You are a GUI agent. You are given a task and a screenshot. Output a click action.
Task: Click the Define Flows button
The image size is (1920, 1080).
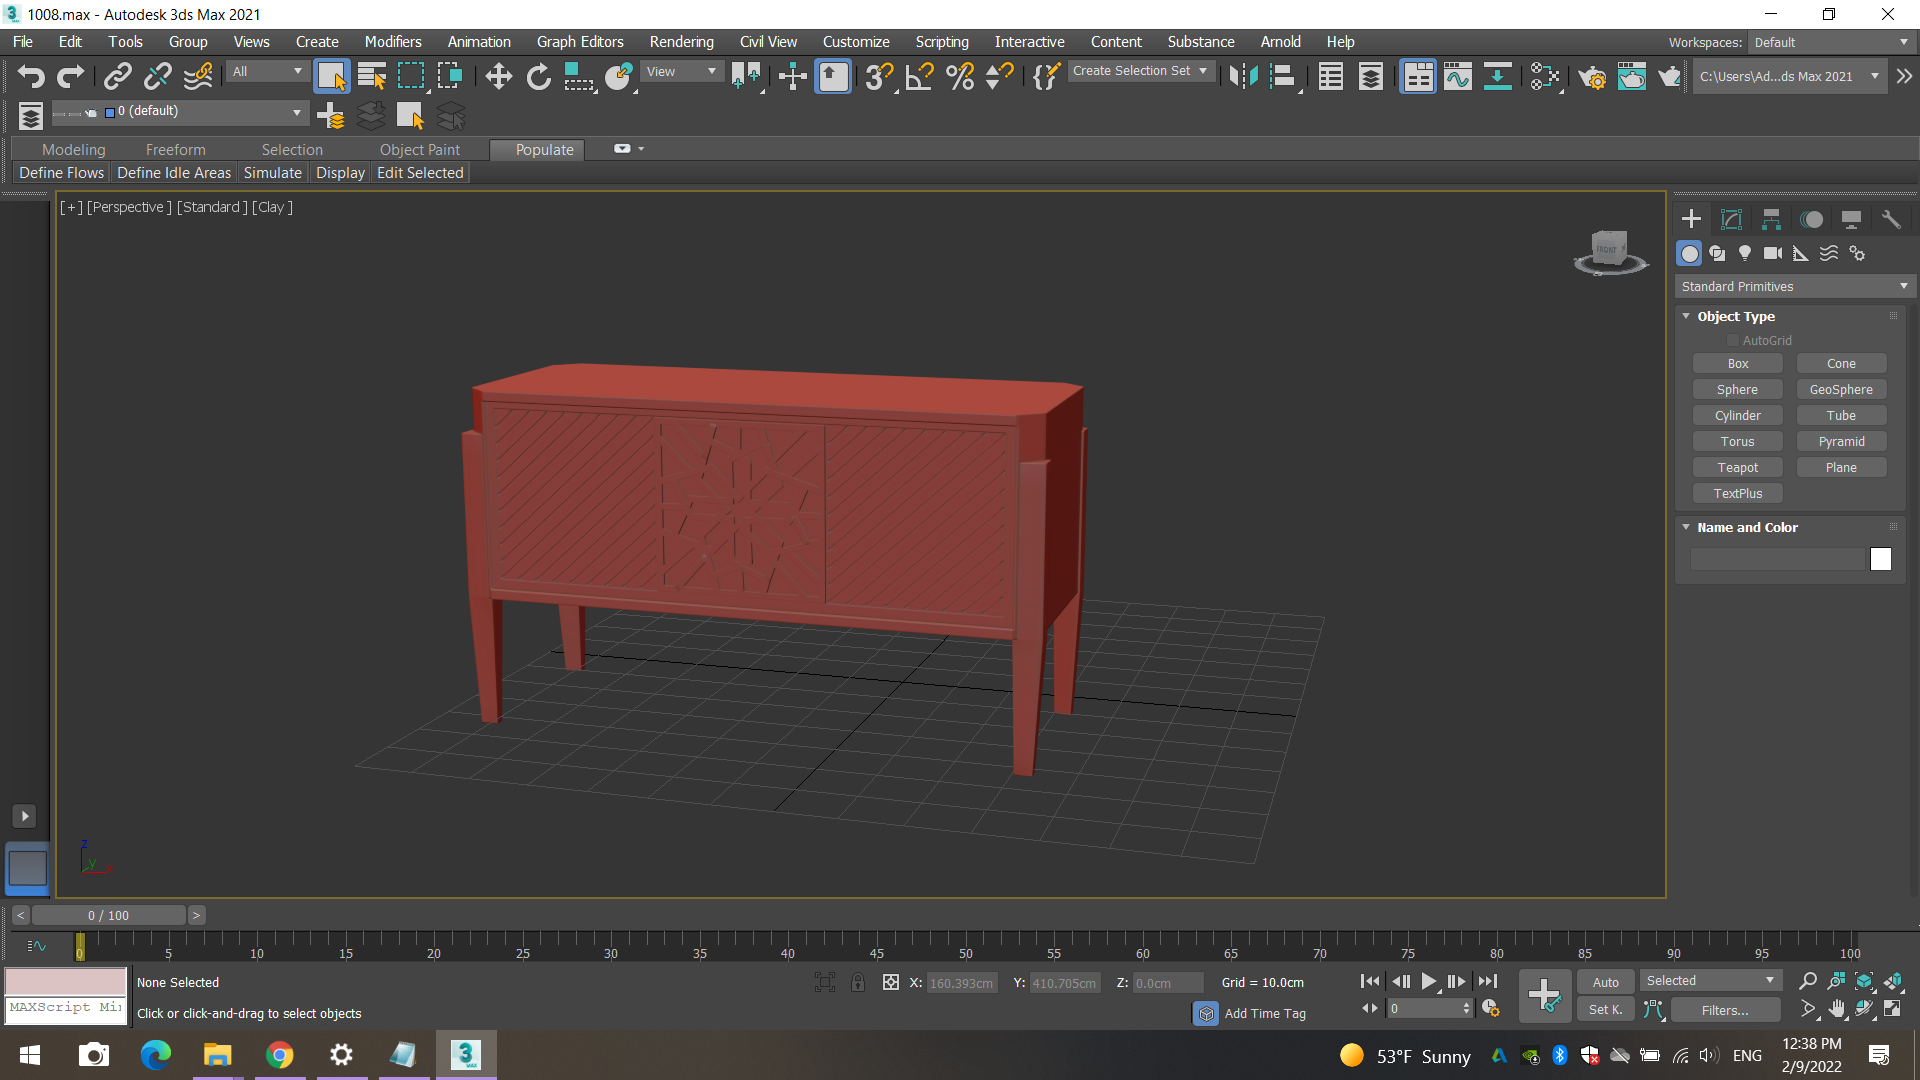point(61,173)
